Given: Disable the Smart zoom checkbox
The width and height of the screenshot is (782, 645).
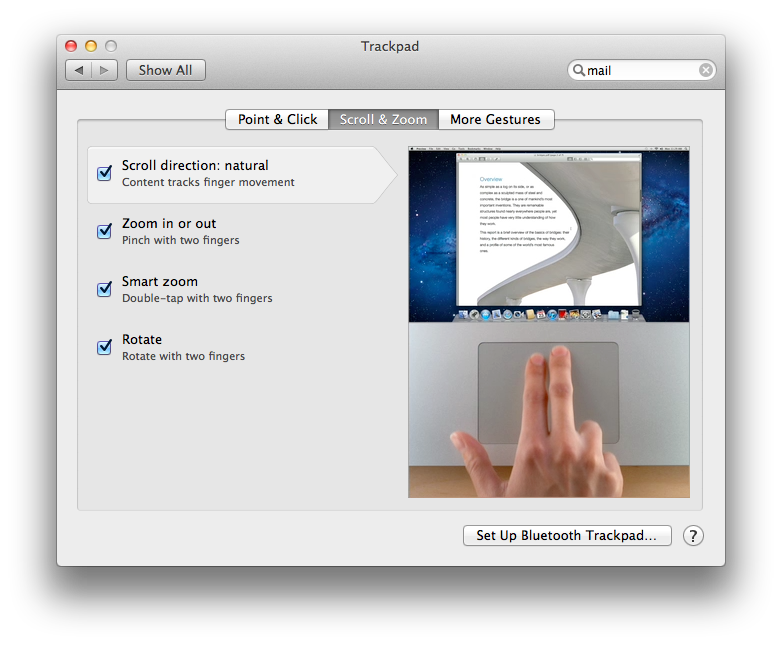Looking at the screenshot, I should coord(104,289).
